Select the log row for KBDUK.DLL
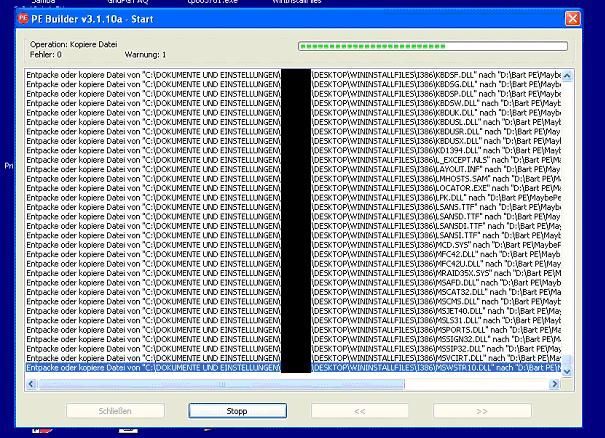The height and width of the screenshot is (438, 605). (293, 113)
